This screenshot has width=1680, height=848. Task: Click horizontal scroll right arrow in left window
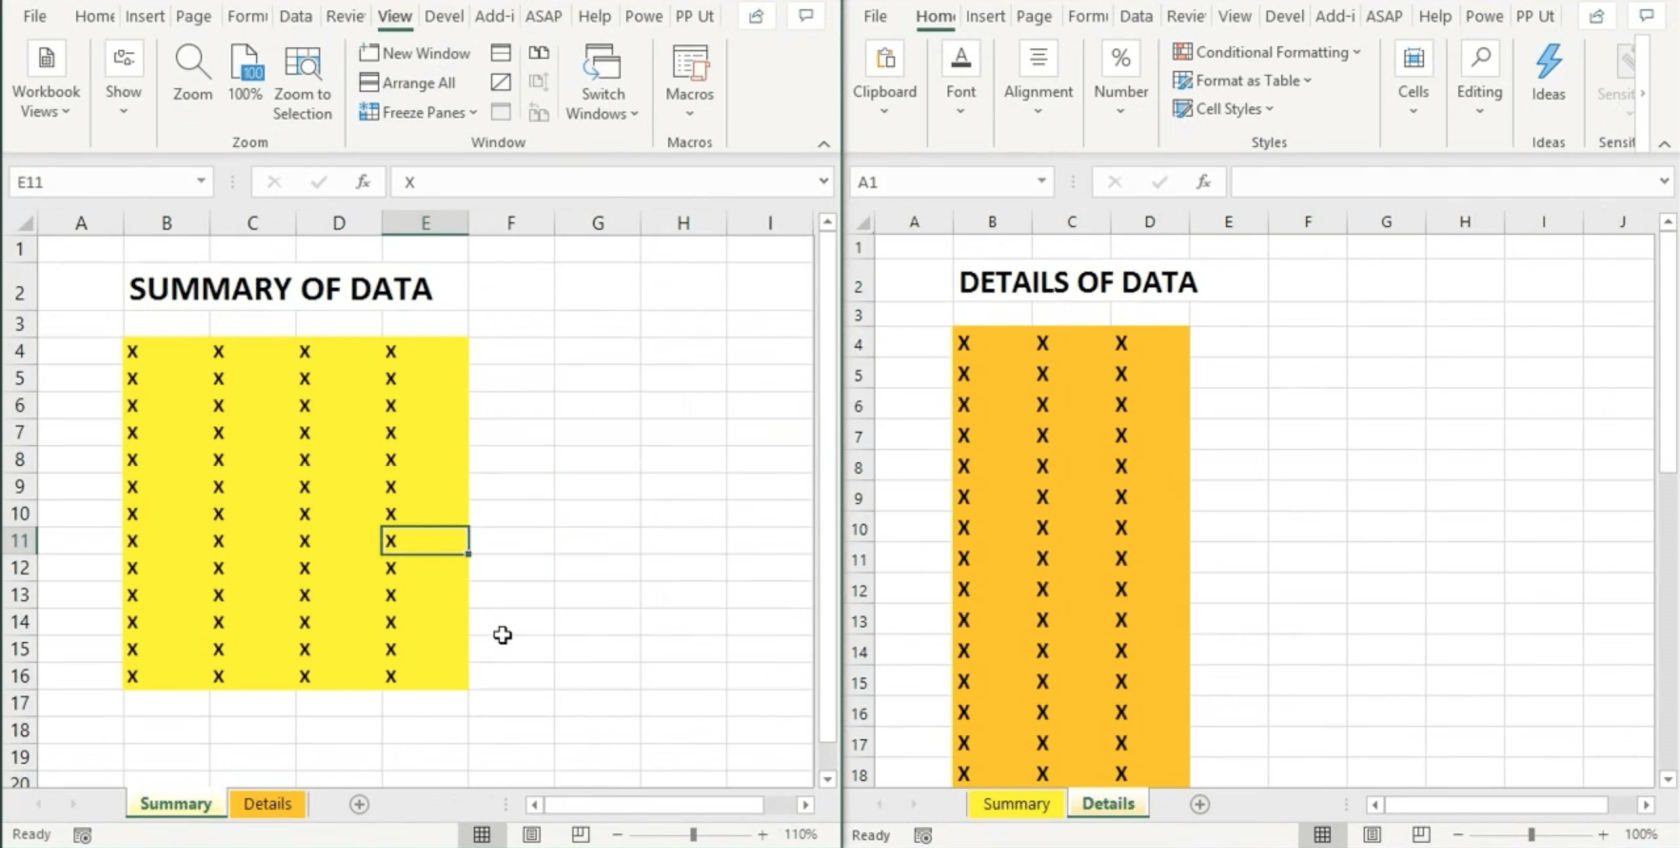805,804
